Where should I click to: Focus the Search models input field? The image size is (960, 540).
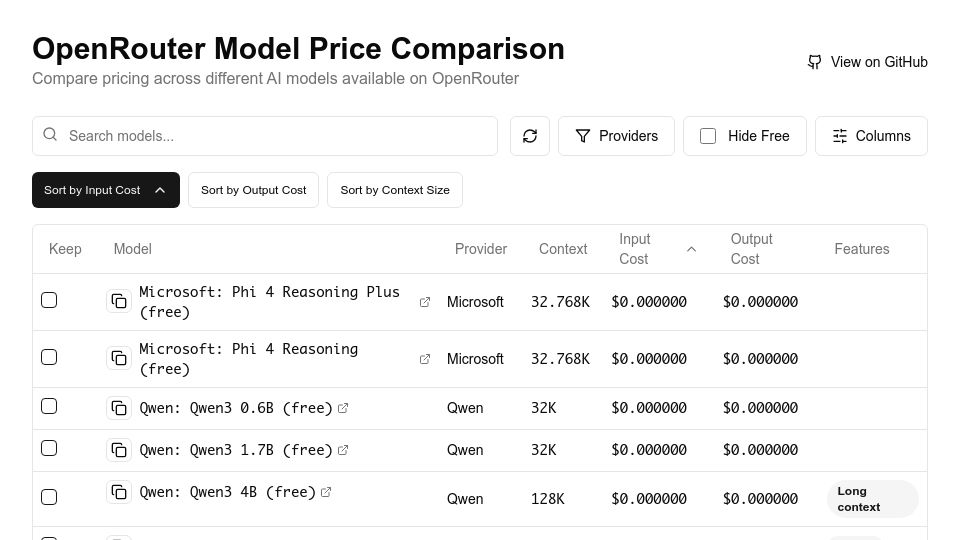click(x=265, y=136)
